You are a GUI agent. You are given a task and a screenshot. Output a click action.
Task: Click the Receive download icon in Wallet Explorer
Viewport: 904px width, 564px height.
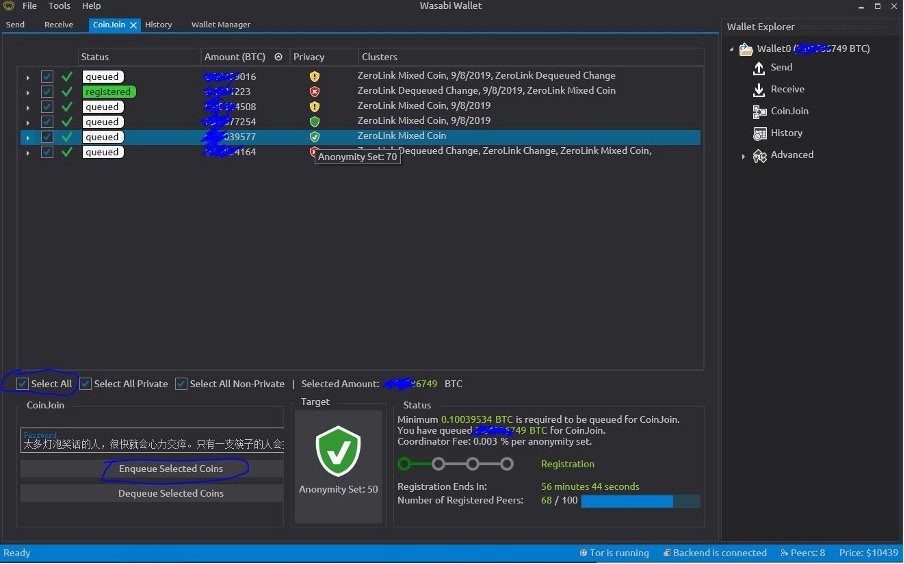pyautogui.click(x=759, y=90)
